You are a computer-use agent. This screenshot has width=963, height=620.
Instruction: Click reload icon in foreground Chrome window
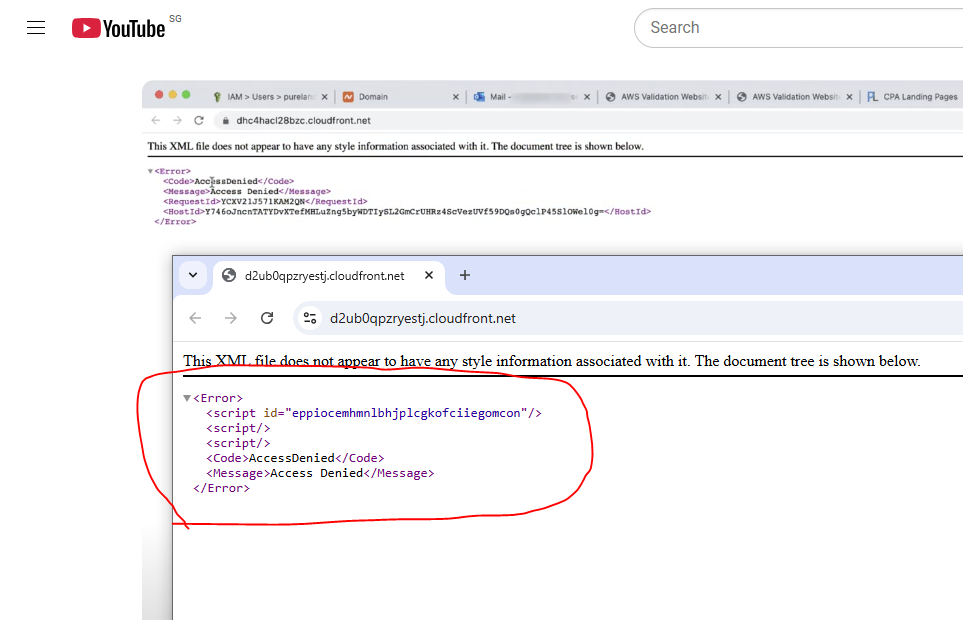click(267, 318)
